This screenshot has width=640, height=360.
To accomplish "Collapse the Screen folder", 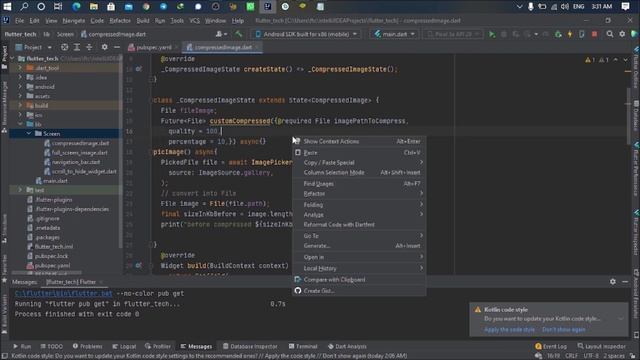I will pos(29,133).
